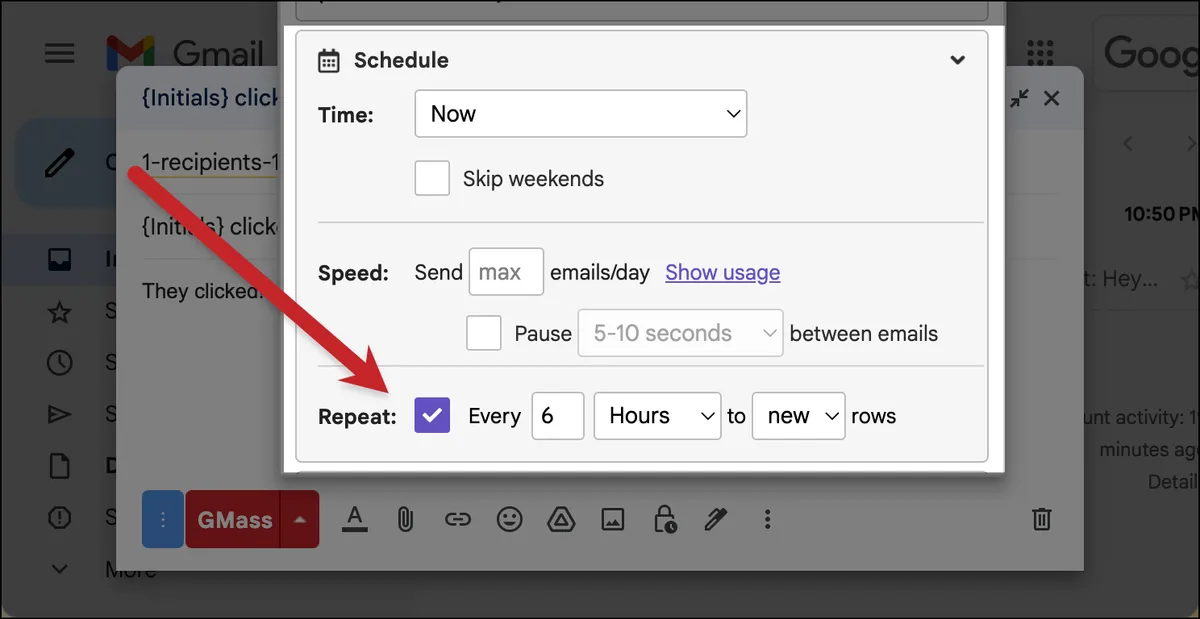Toggle confidential mode lock-clock icon

tap(664, 519)
